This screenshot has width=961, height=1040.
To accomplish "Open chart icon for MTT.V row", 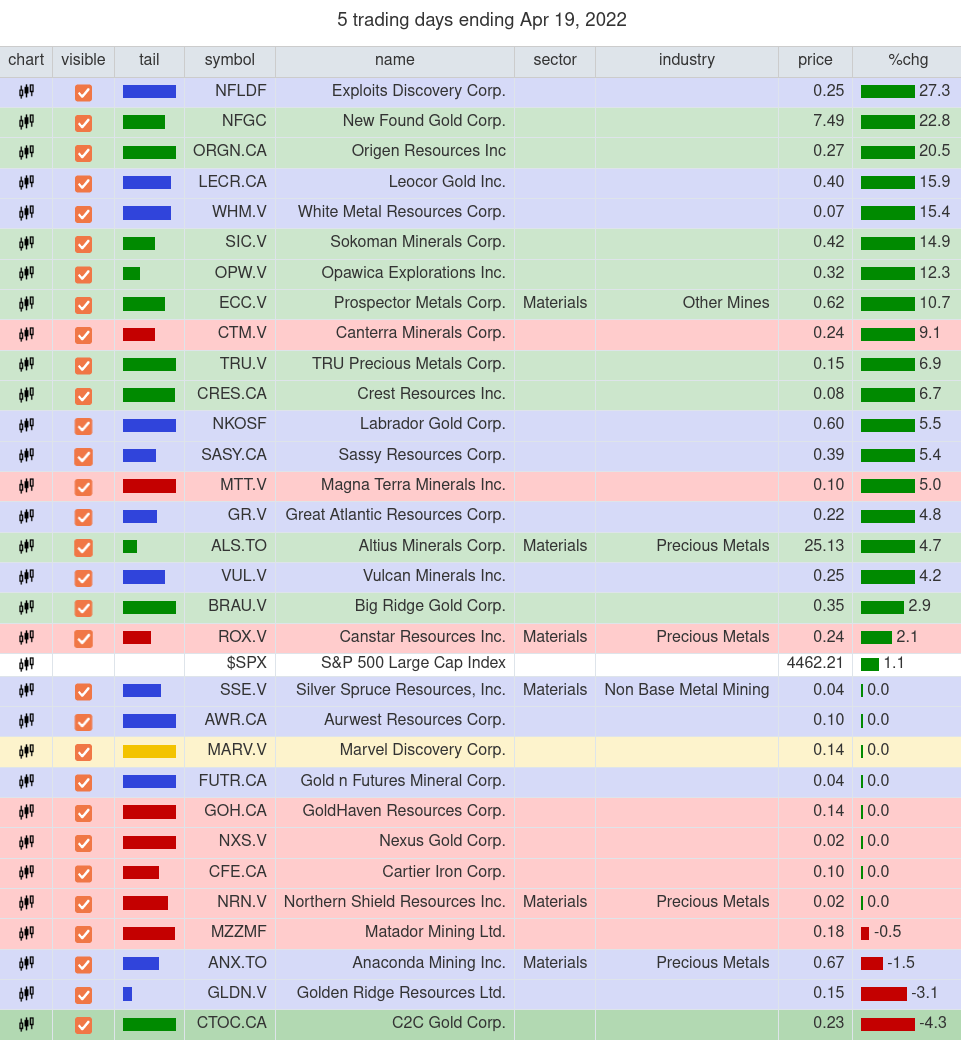I will pyautogui.click(x=26, y=486).
